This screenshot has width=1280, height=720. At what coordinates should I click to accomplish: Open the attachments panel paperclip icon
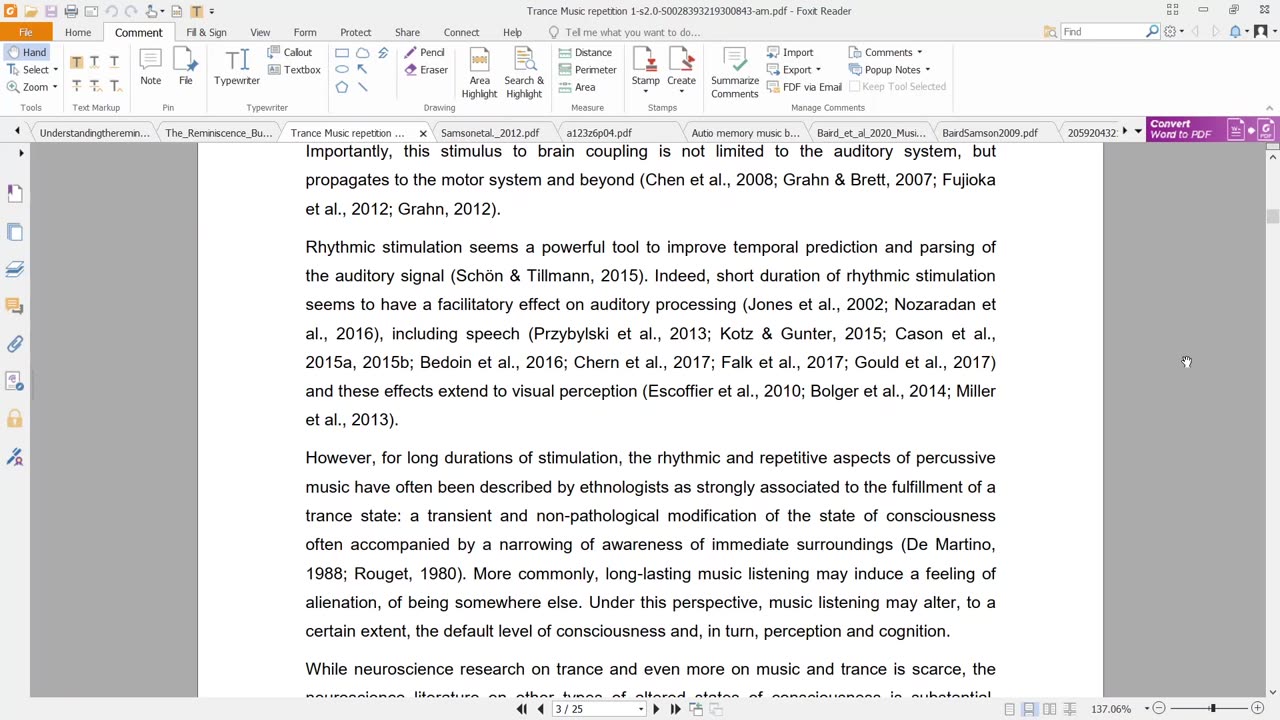15,344
